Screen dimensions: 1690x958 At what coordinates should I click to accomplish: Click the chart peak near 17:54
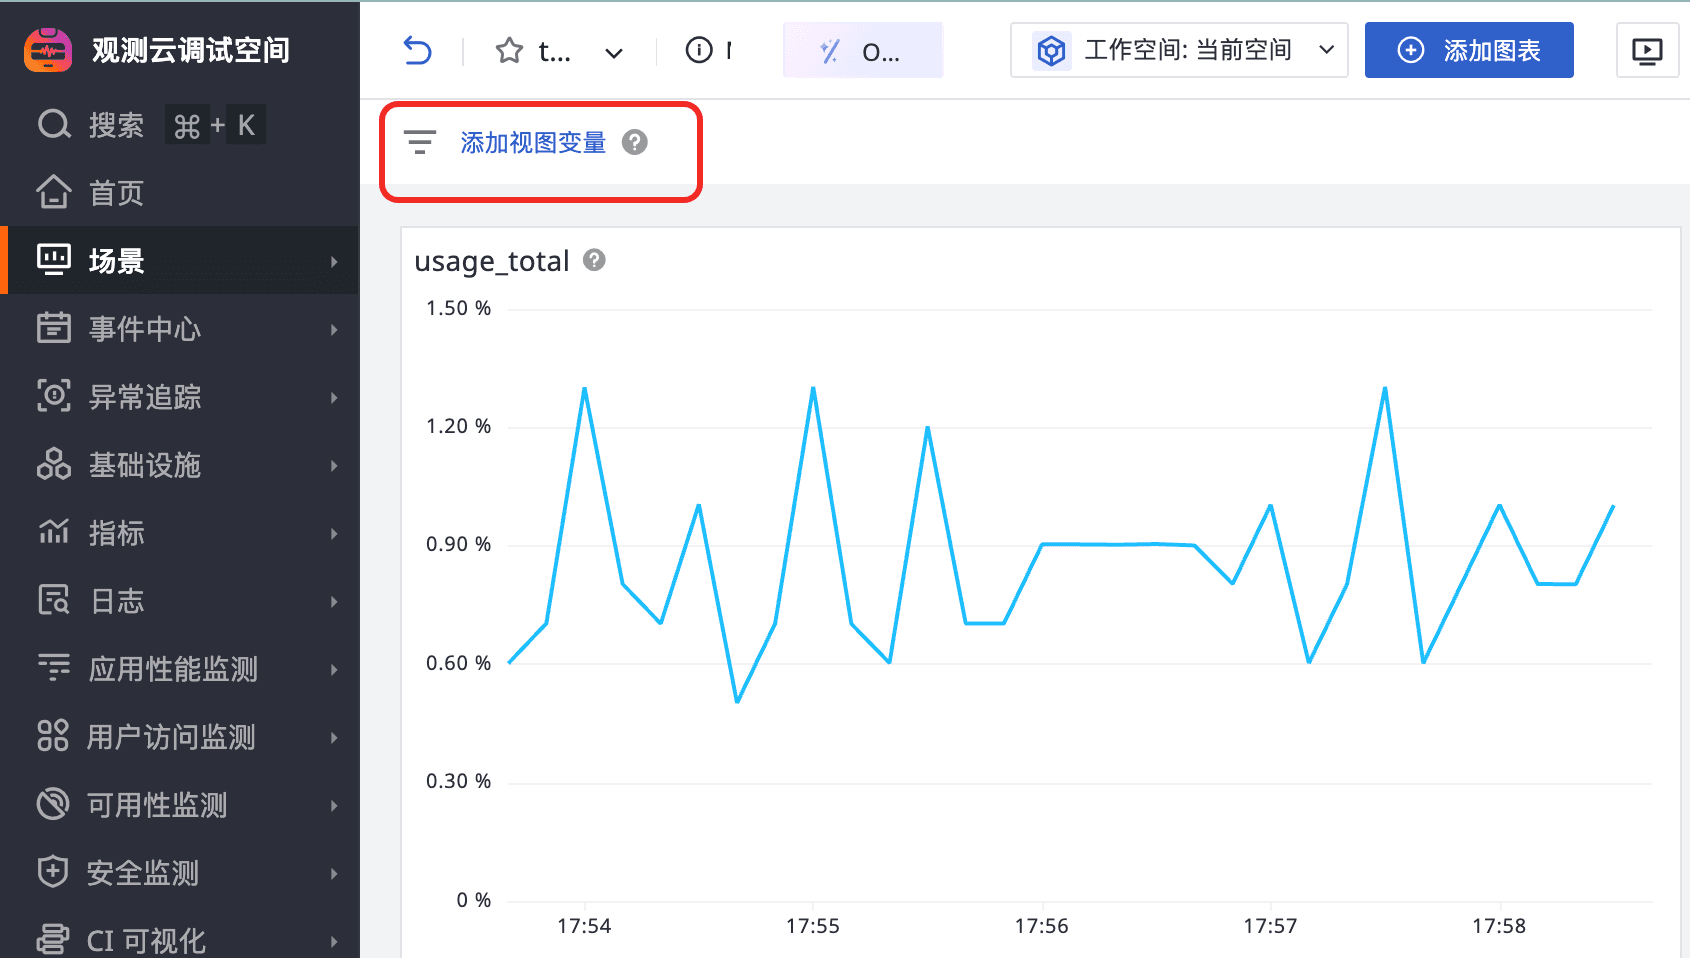tap(584, 388)
